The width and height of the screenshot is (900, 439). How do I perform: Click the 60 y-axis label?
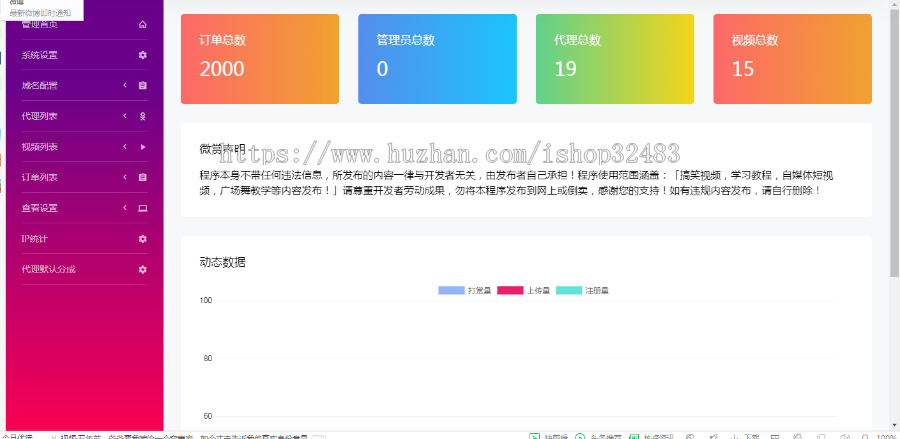pos(208,416)
